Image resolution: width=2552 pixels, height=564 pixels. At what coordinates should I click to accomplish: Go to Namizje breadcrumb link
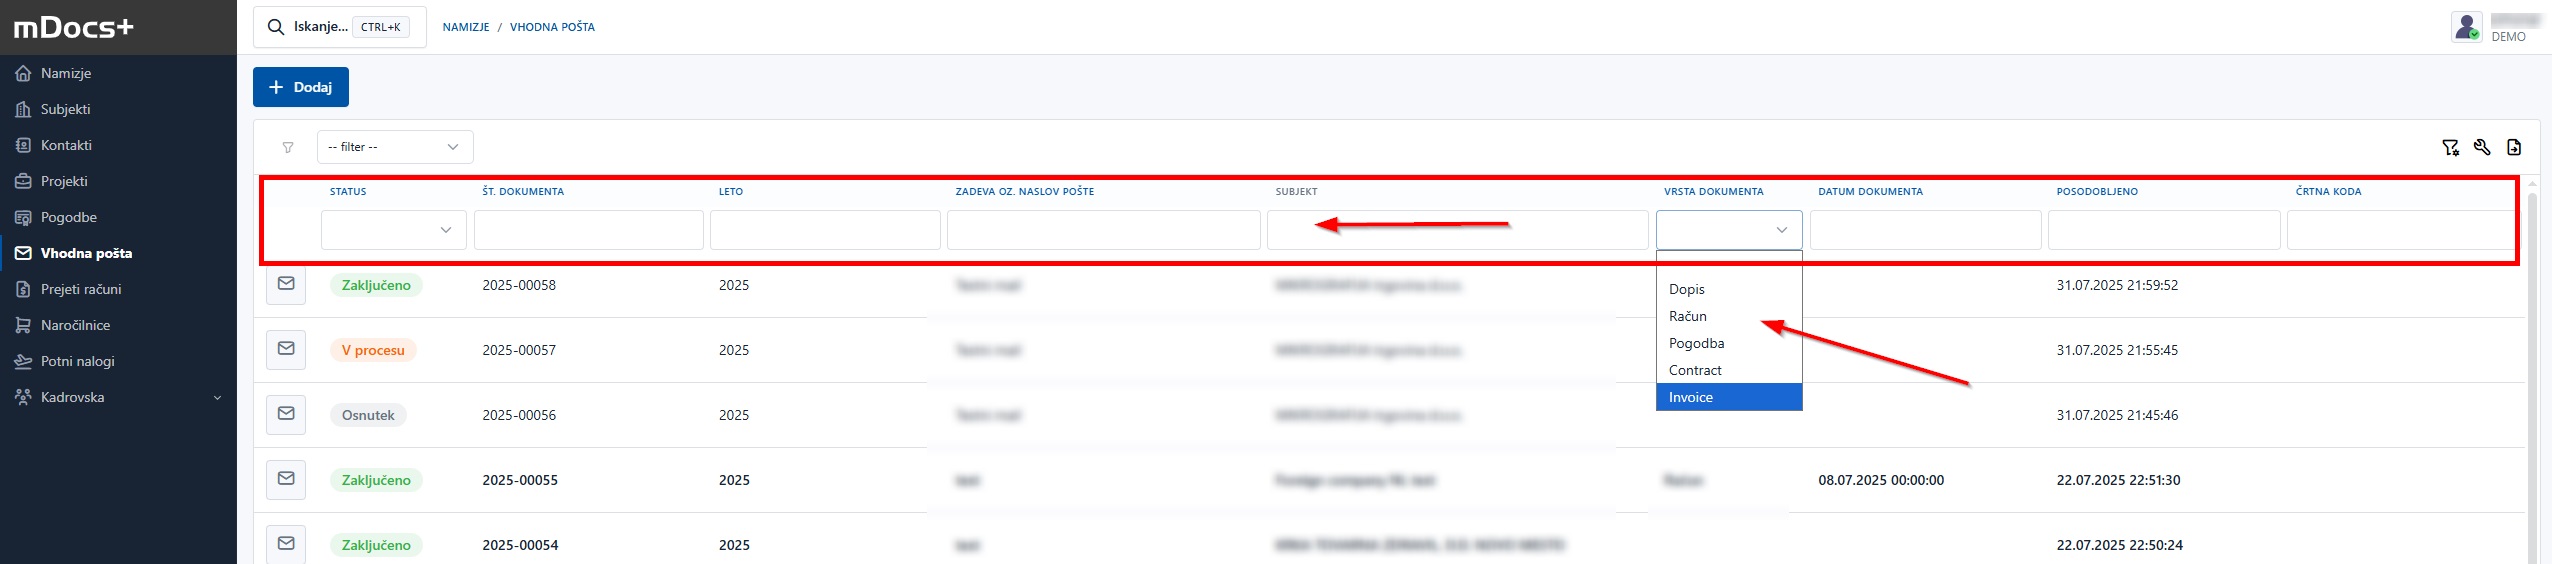click(x=466, y=27)
